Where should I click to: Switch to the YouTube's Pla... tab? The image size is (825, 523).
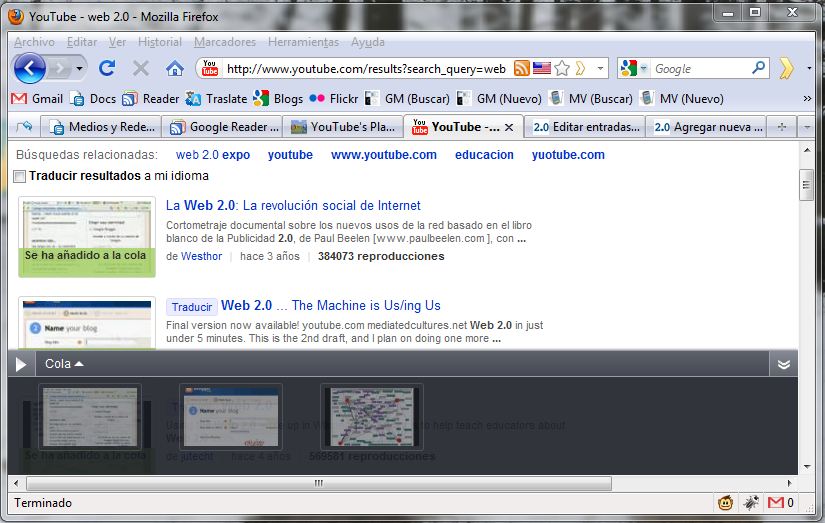[343, 127]
